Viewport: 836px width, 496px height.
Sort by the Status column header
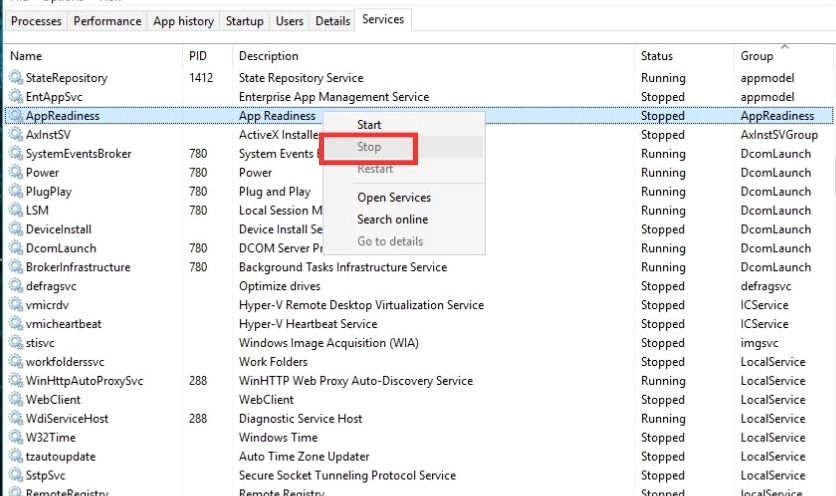point(684,56)
